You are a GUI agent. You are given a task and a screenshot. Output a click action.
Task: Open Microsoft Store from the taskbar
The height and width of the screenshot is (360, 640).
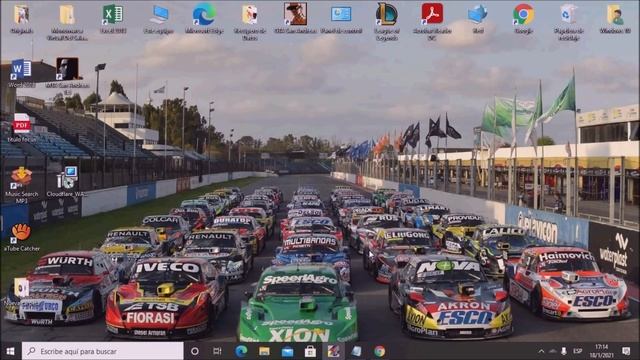tap(310, 351)
